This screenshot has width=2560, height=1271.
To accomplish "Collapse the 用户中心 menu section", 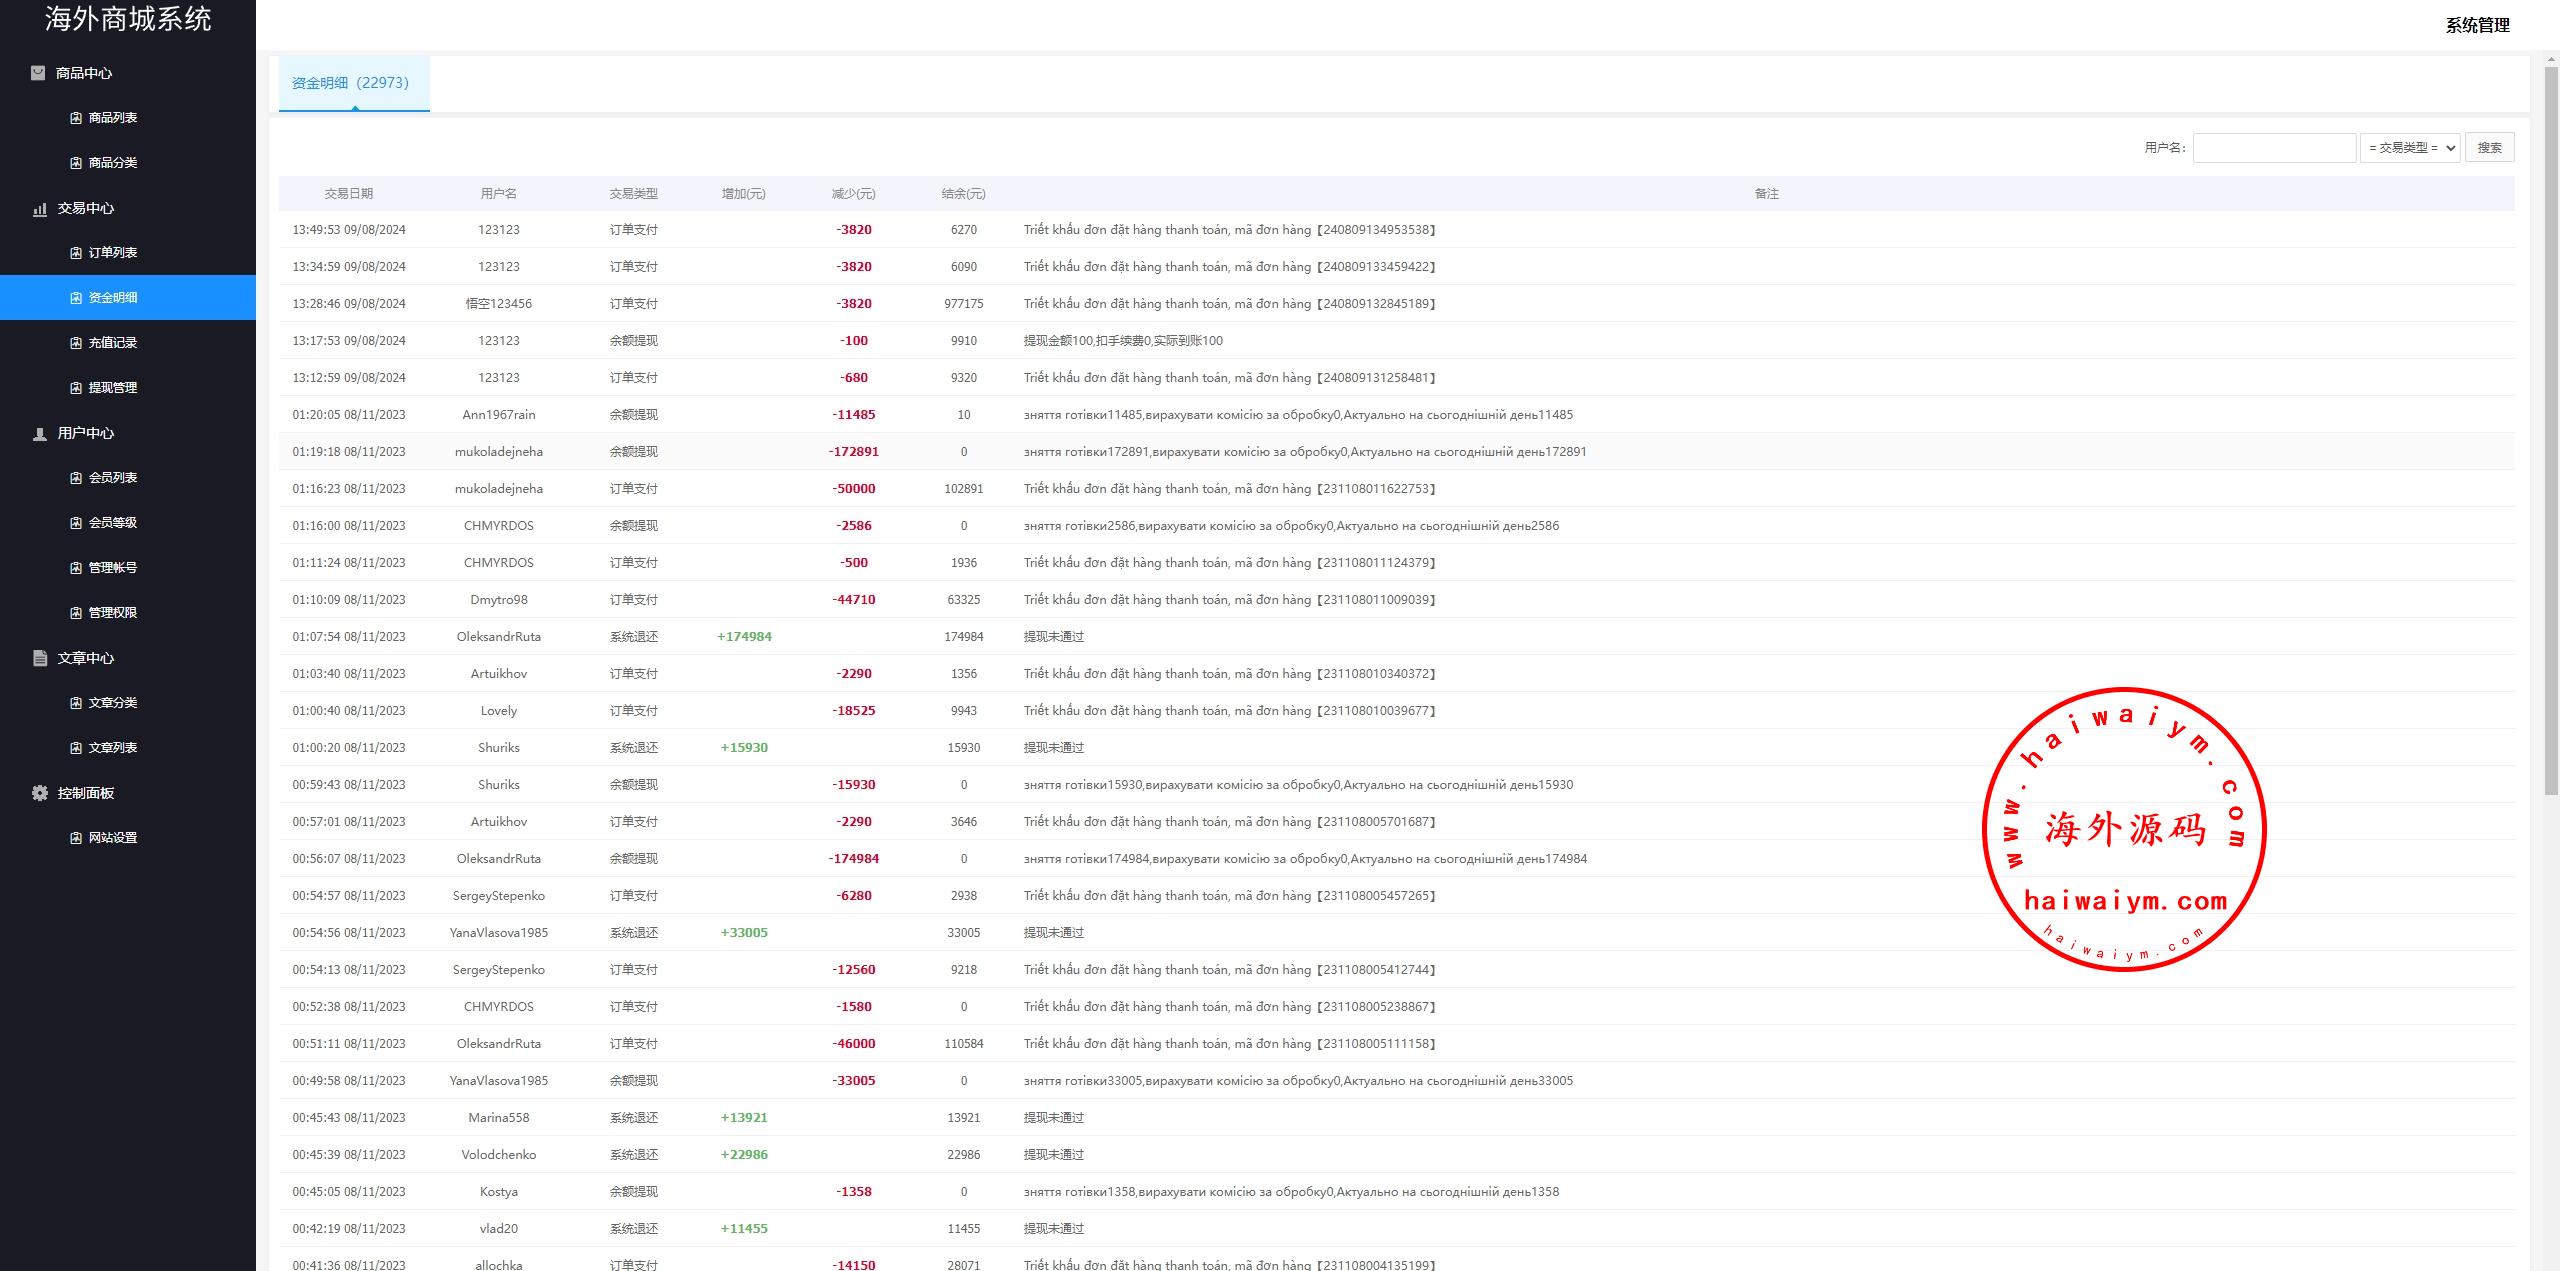I will coord(86,433).
